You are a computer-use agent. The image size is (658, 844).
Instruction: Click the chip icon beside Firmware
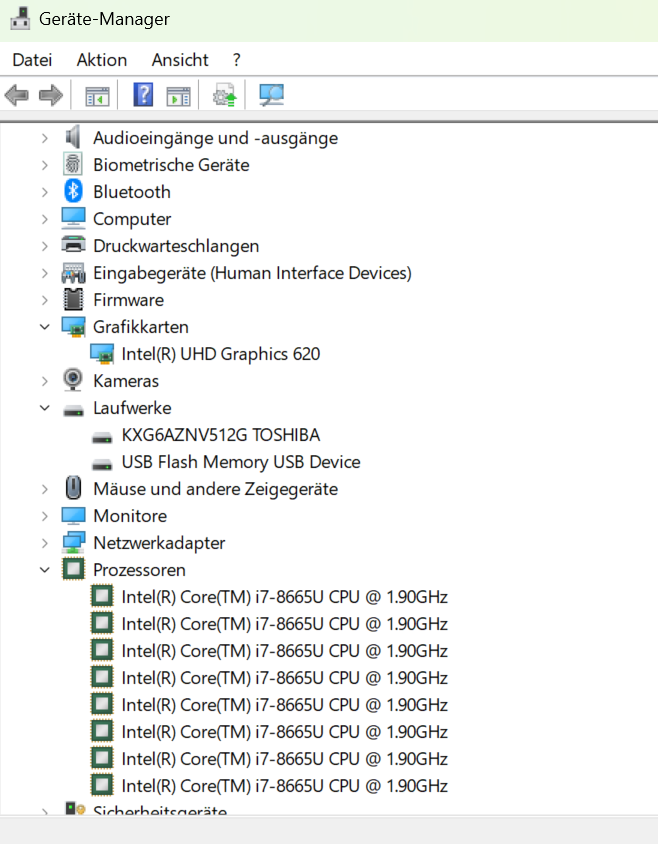coord(73,299)
